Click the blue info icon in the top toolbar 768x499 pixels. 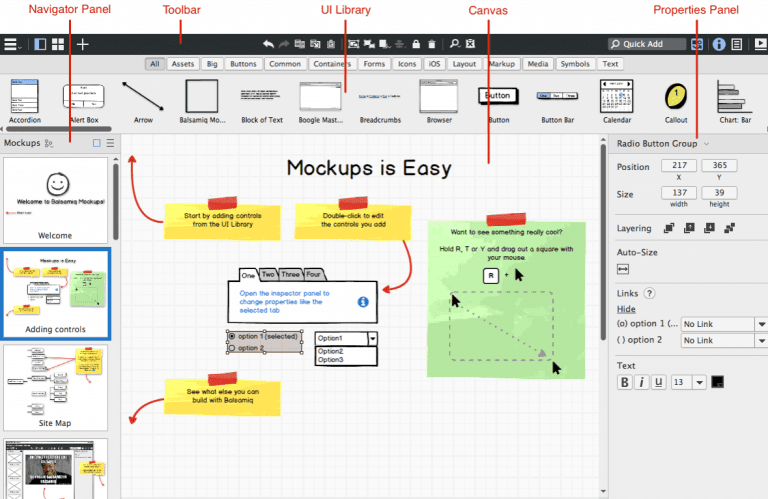(x=718, y=44)
